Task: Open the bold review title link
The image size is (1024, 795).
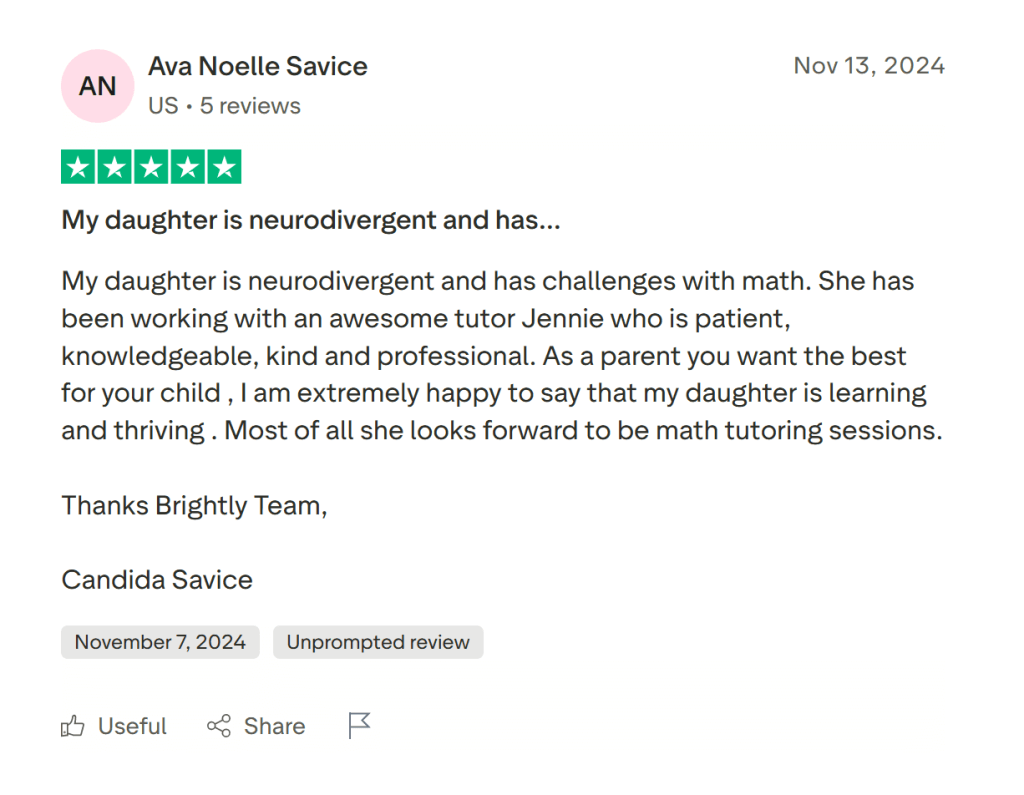Action: coord(311,220)
